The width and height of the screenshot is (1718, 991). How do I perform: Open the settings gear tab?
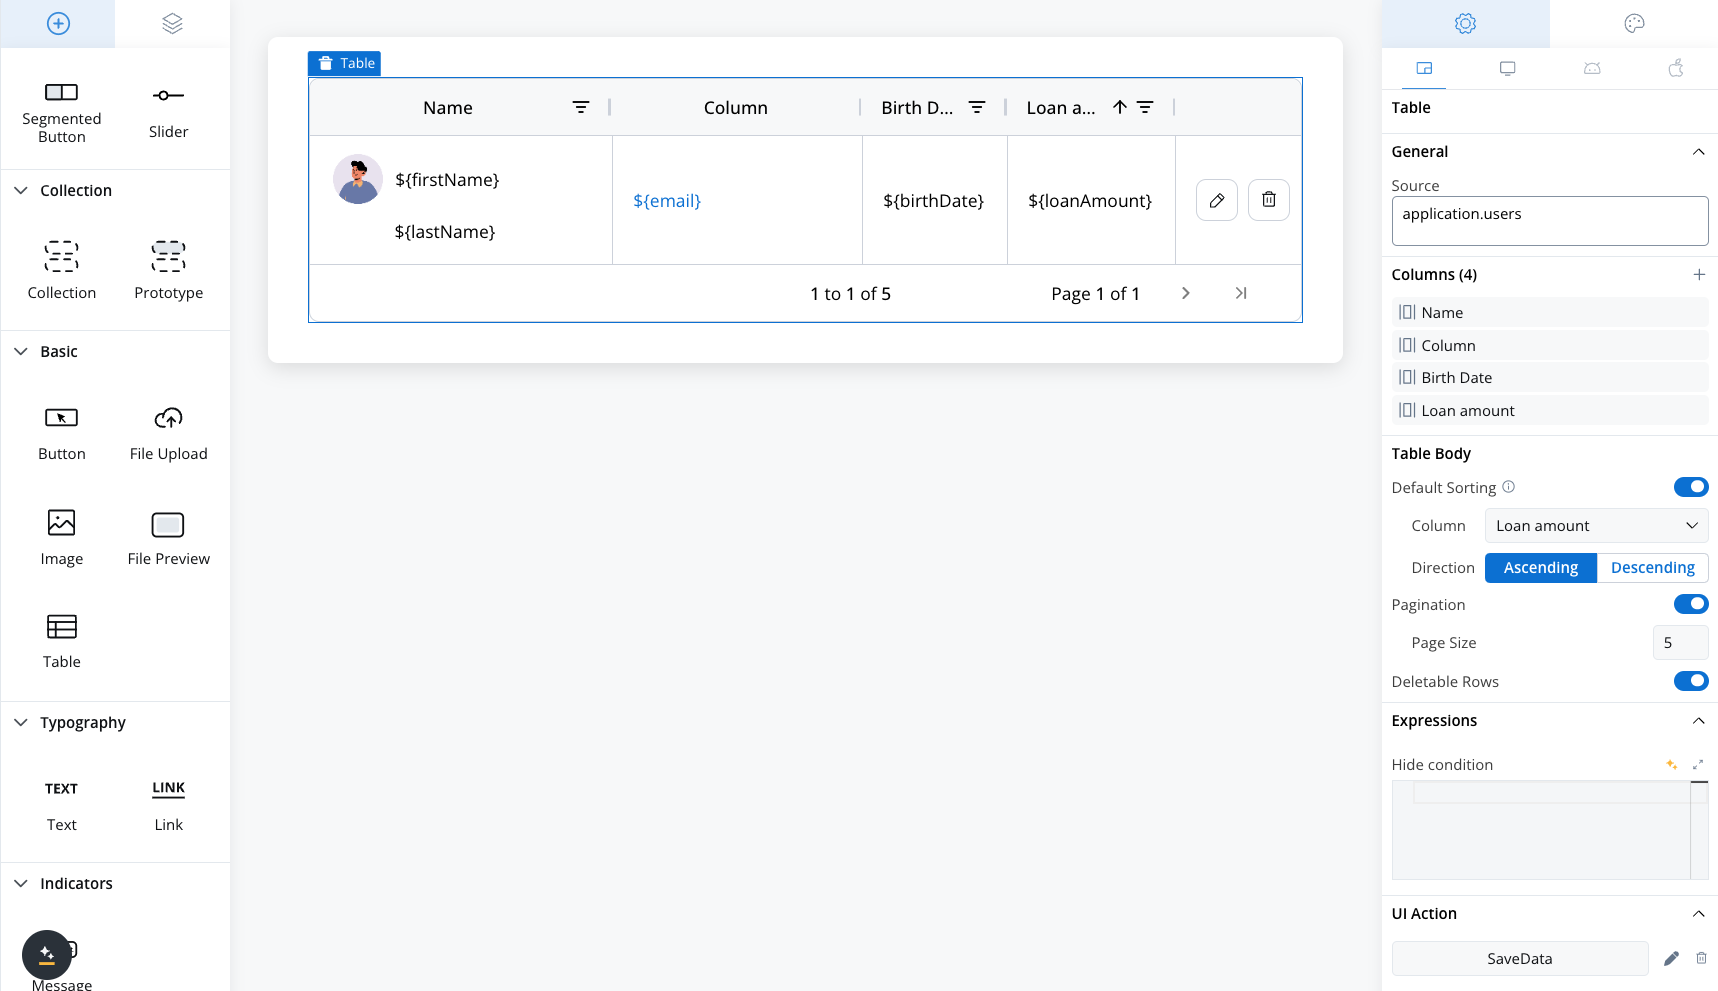(x=1465, y=23)
